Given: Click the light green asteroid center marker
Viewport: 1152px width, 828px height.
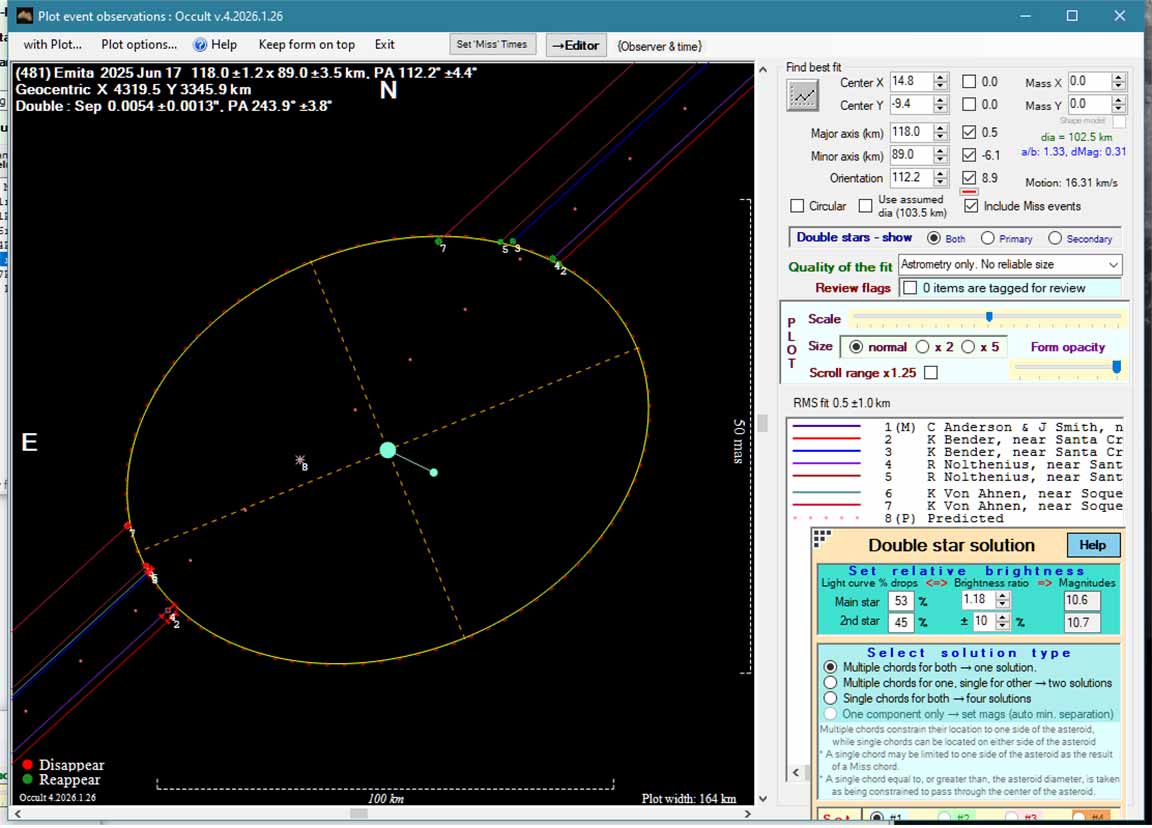Looking at the screenshot, I should click(x=388, y=450).
